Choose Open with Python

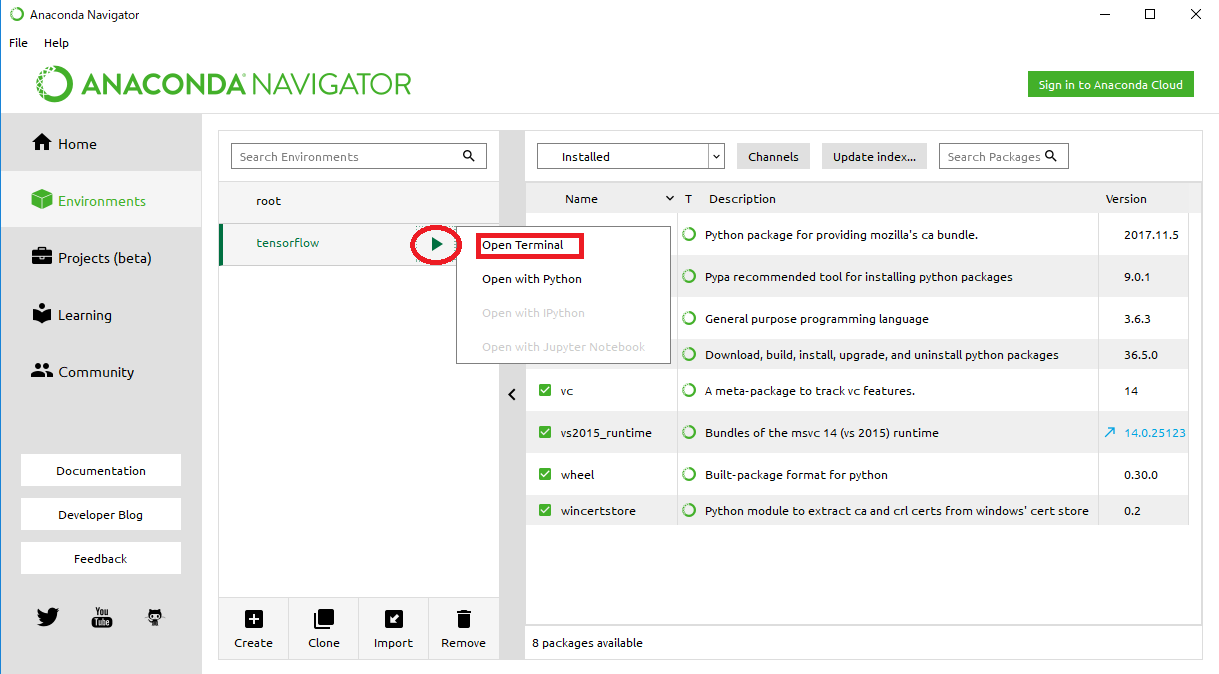(532, 279)
